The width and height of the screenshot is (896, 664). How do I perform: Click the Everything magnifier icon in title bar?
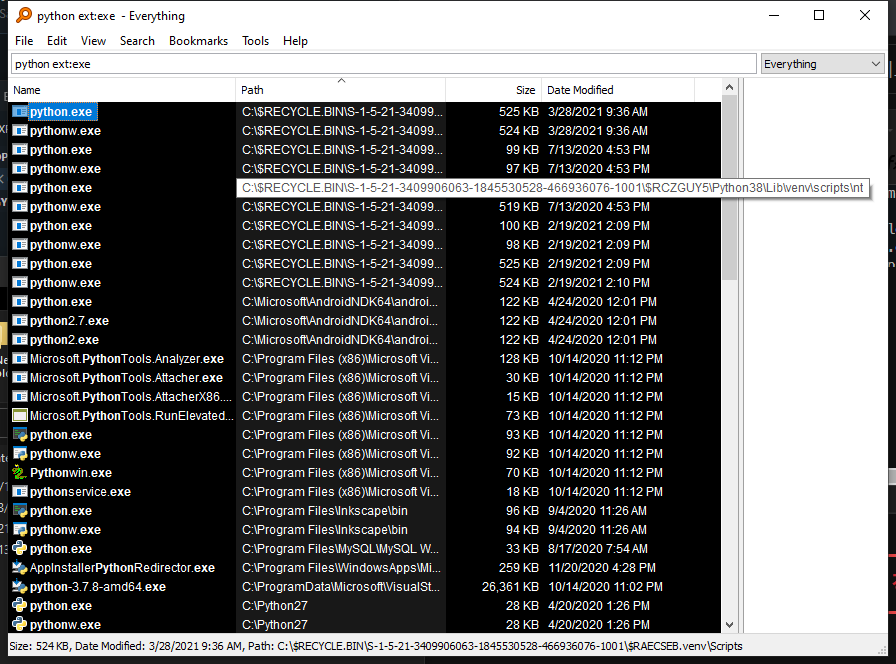(24, 15)
